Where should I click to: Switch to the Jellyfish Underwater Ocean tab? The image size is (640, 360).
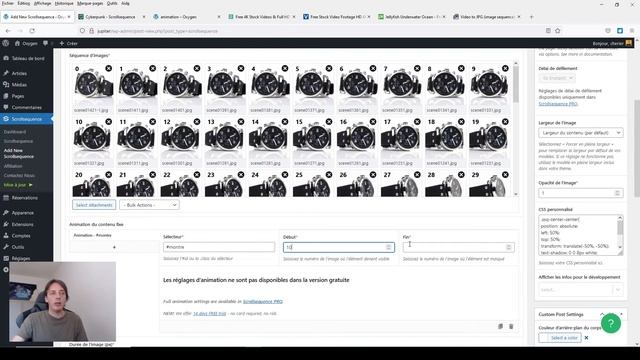coord(412,17)
